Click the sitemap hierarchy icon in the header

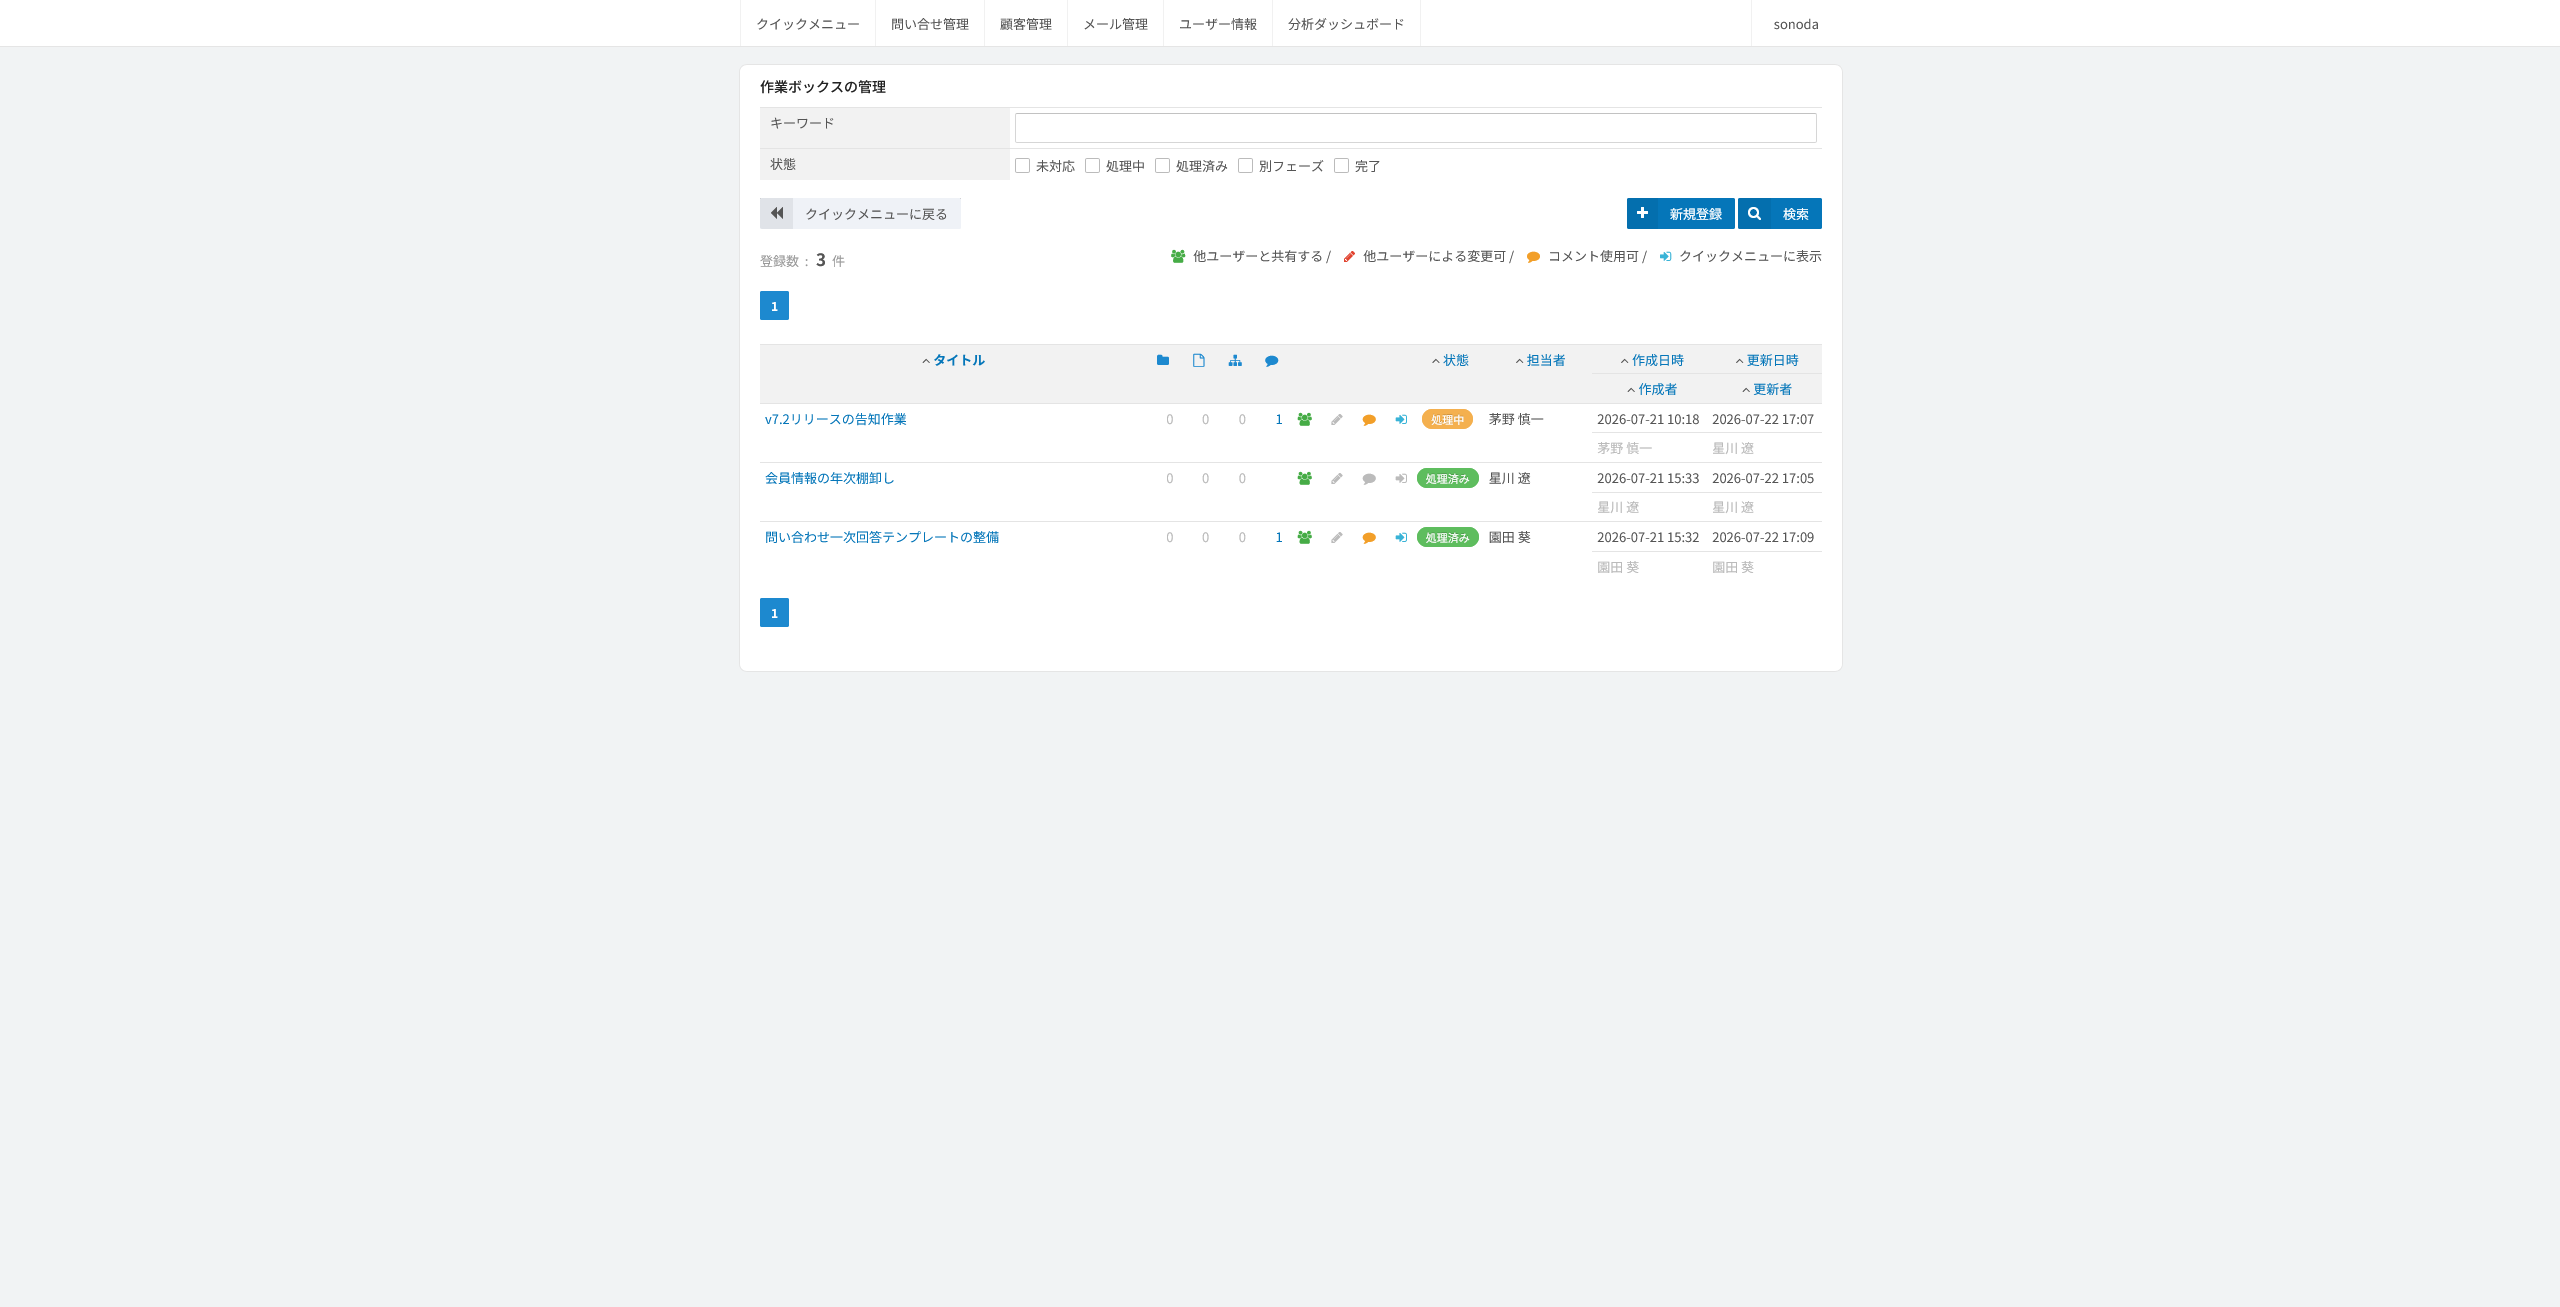(1235, 360)
